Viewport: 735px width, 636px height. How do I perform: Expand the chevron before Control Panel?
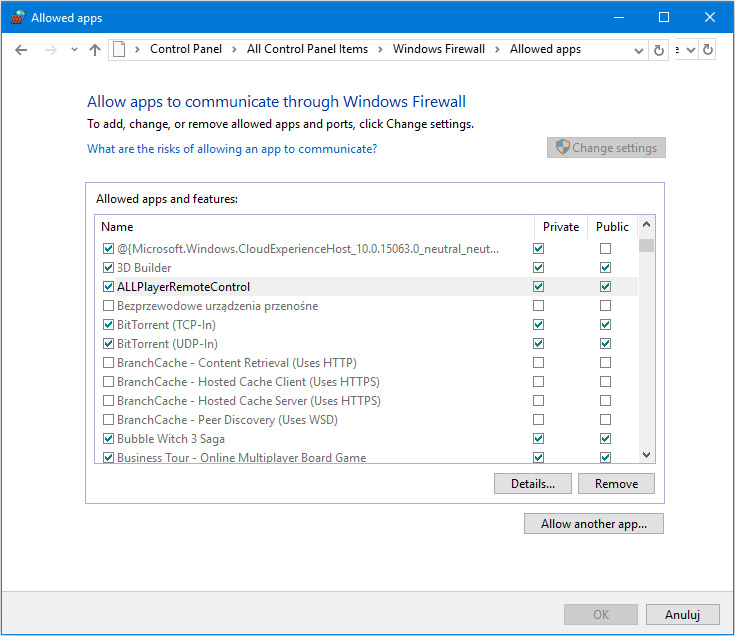pyautogui.click(x=137, y=49)
